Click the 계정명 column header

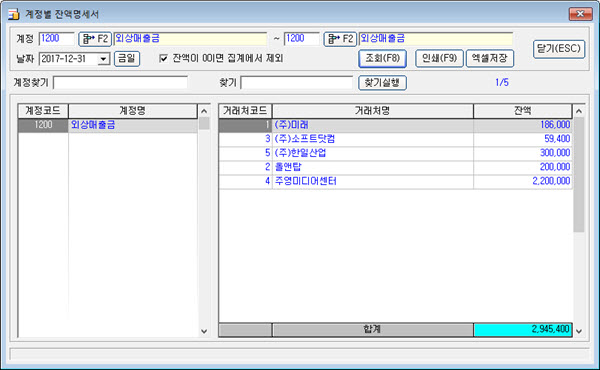[x=133, y=111]
